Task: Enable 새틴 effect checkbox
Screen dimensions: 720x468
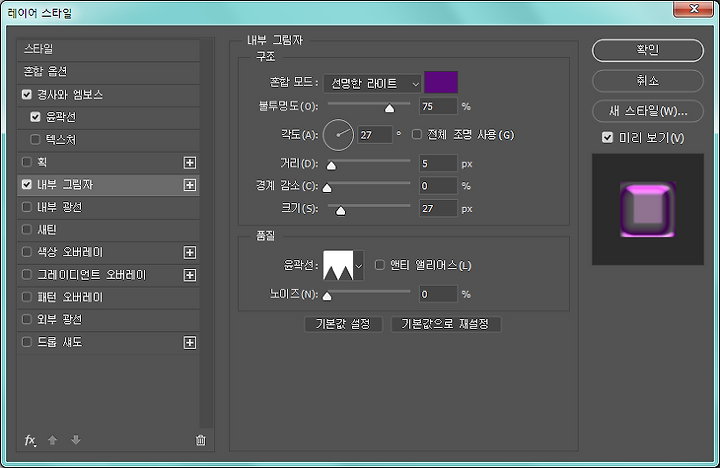Action: pyautogui.click(x=27, y=230)
